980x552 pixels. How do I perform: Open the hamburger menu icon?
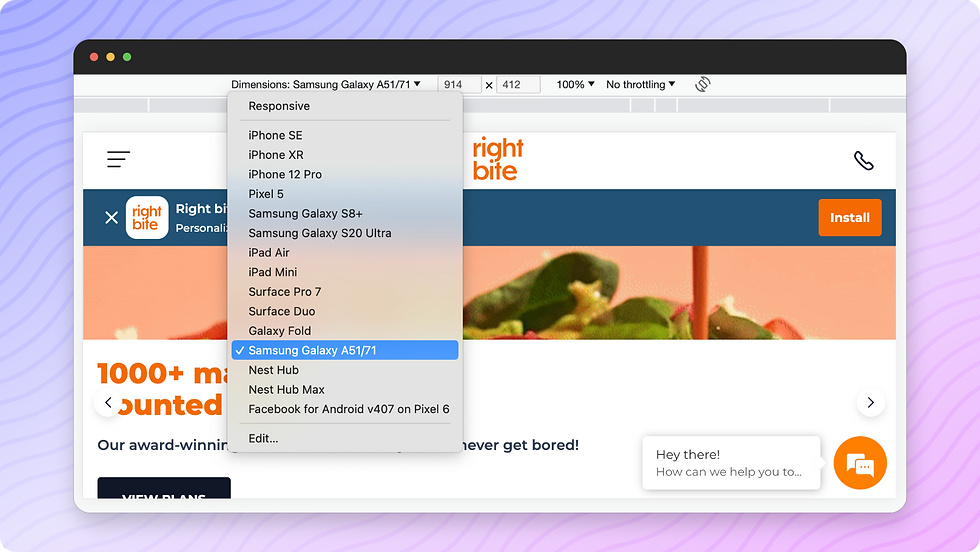118,159
